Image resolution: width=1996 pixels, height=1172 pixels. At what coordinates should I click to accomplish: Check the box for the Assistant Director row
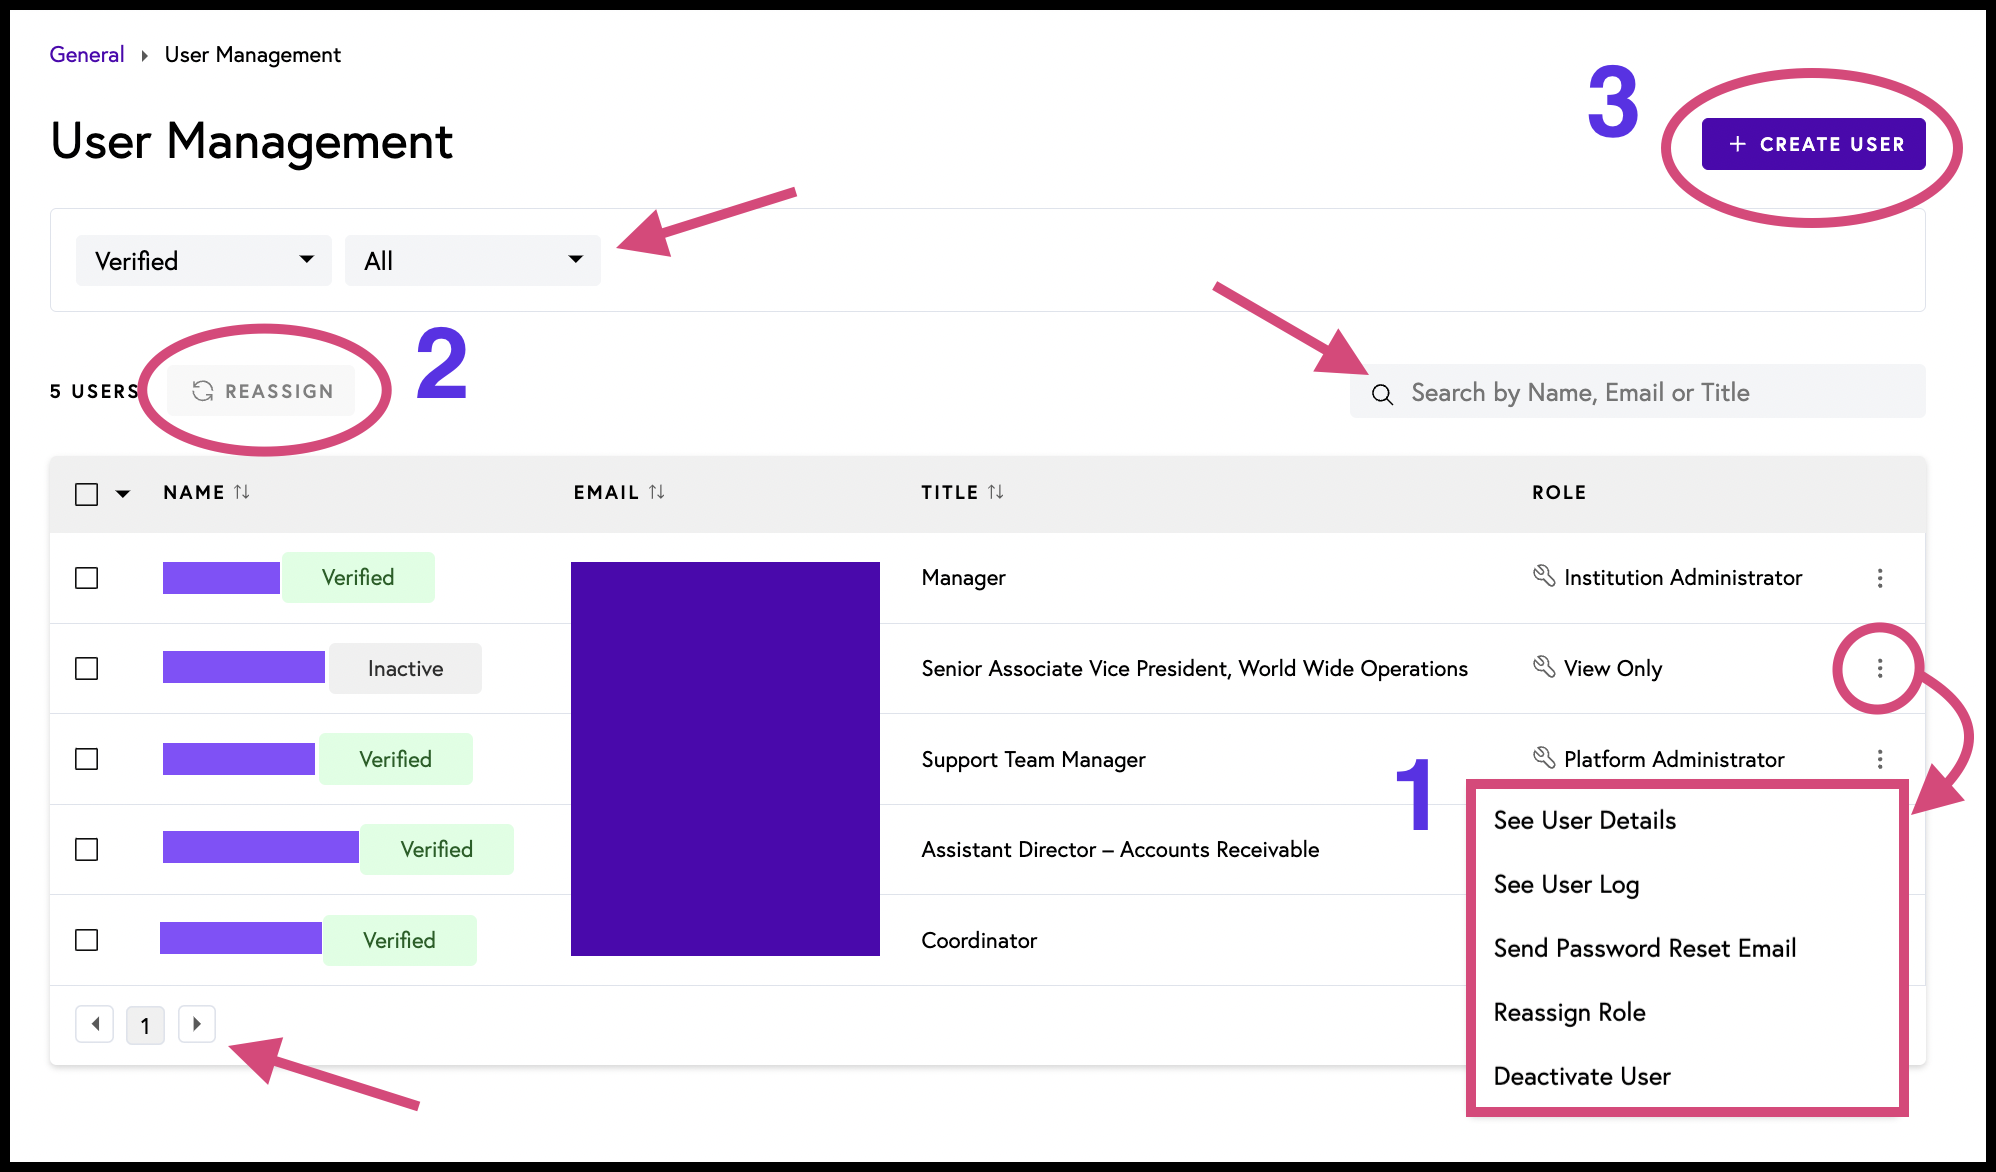pos(87,849)
